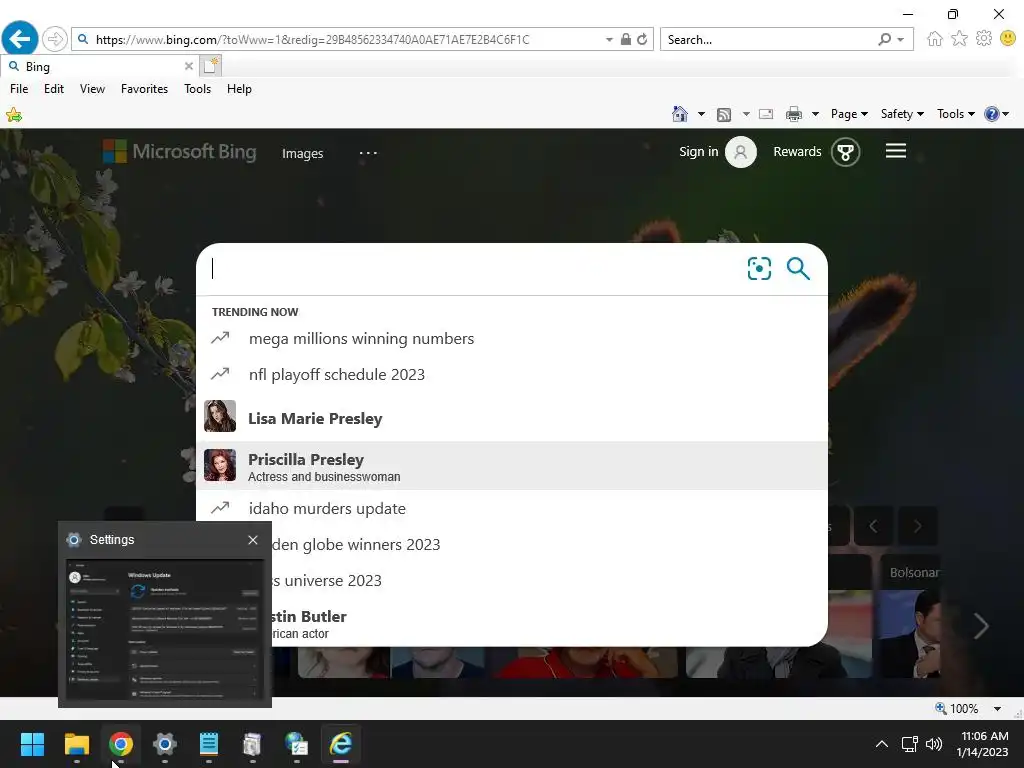Open File Explorer from taskbar
Viewport: 1024px width, 768px height.
click(x=76, y=744)
